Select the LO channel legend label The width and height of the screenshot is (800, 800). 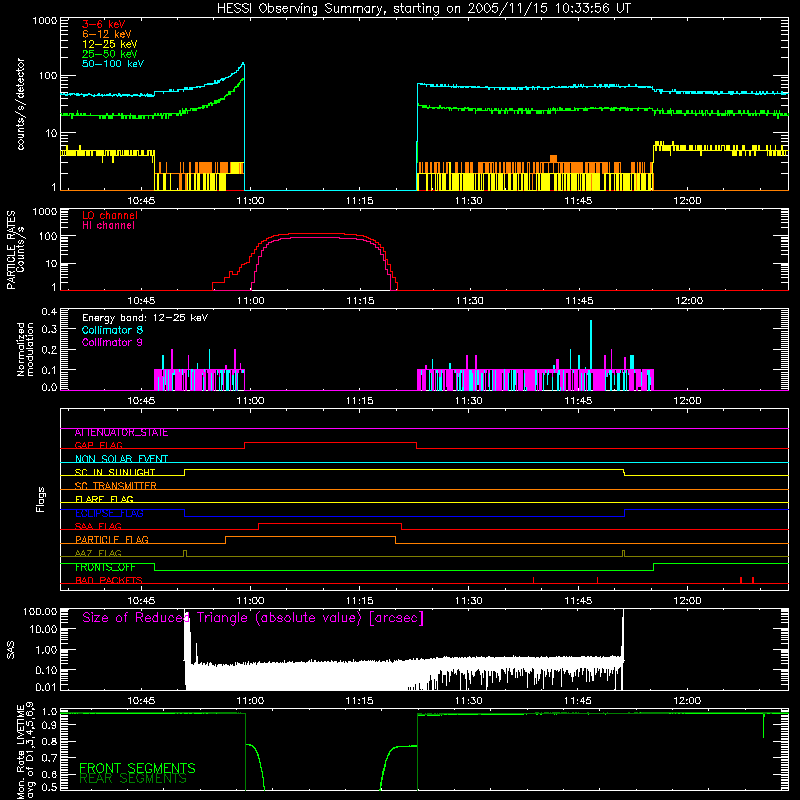click(110, 215)
